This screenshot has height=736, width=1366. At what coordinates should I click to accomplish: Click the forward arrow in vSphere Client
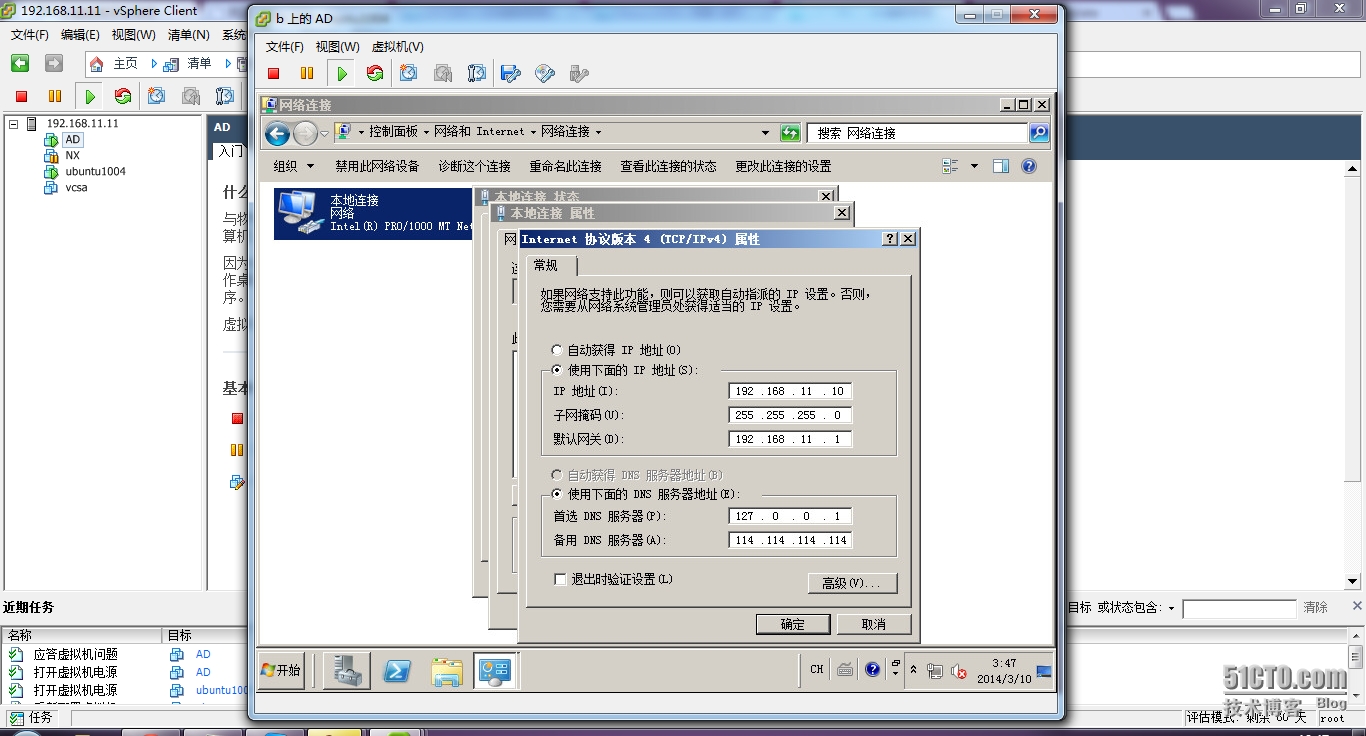pyautogui.click(x=54, y=63)
